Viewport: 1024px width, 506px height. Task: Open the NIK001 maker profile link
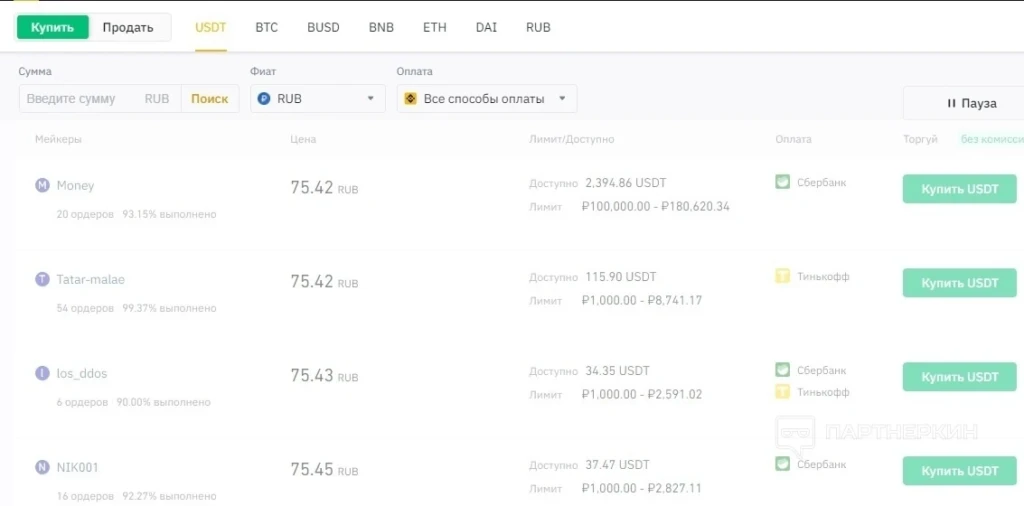(x=78, y=467)
